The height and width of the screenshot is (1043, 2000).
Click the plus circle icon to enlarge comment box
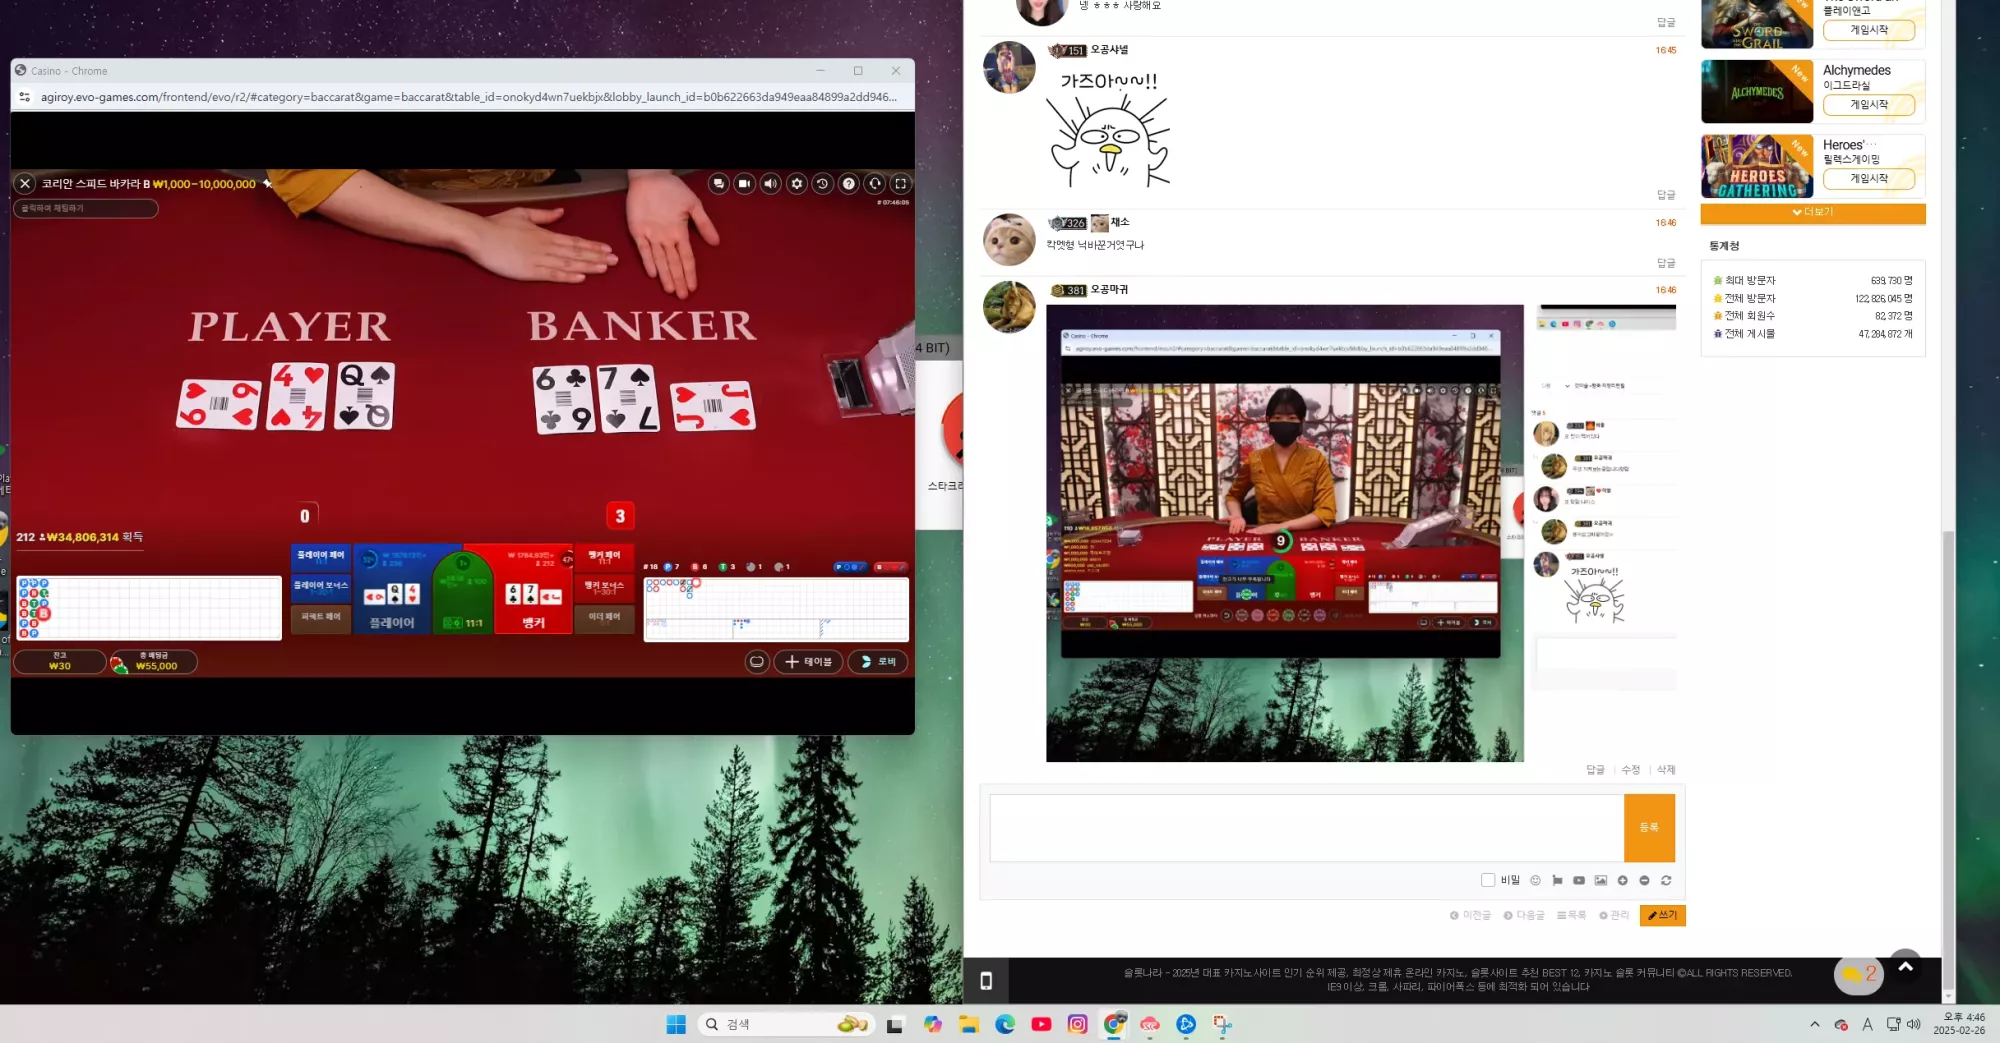click(x=1622, y=881)
